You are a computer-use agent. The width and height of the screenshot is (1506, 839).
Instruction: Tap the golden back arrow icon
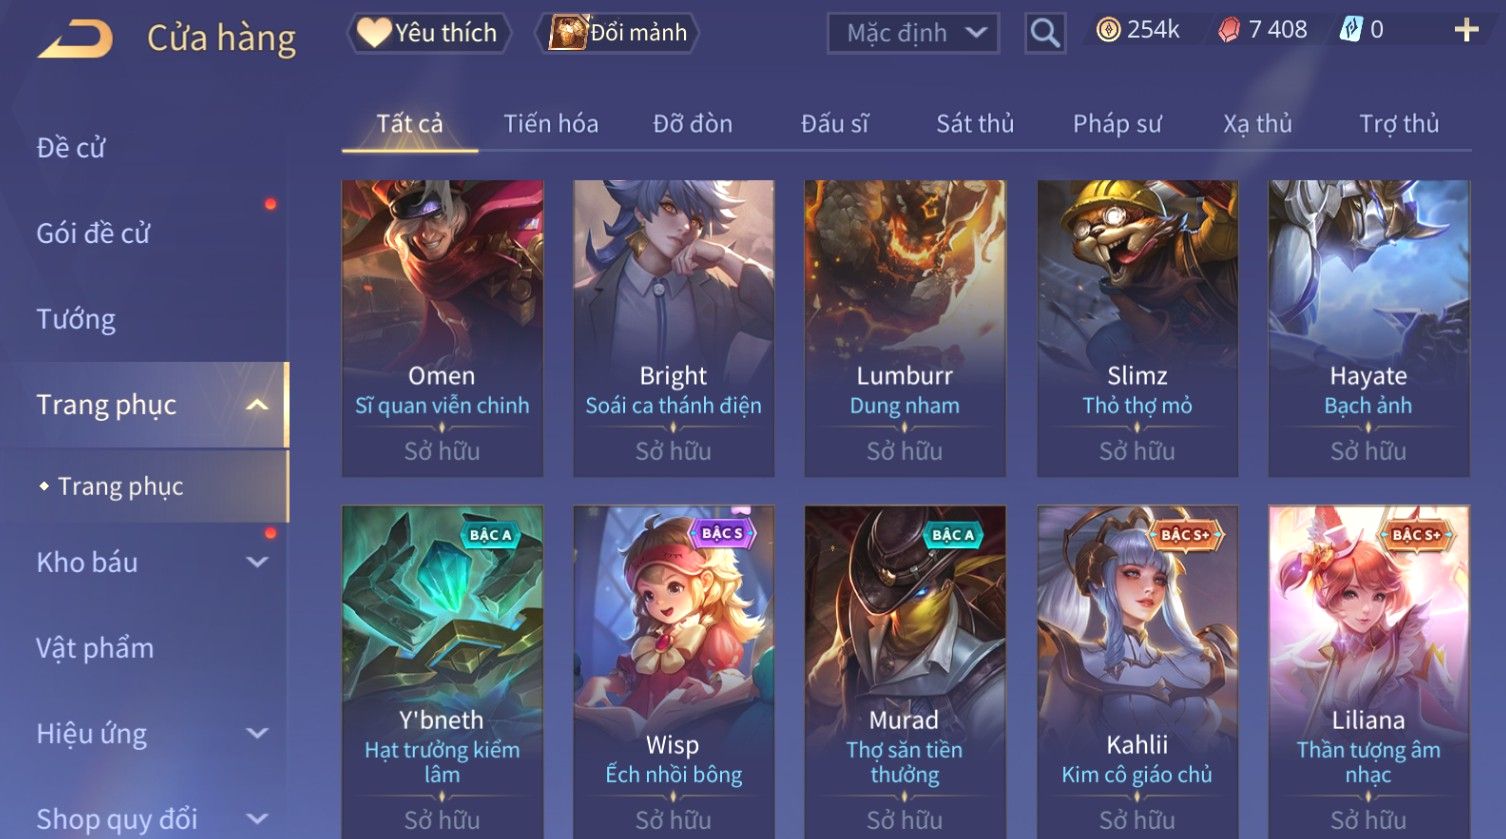pyautogui.click(x=75, y=39)
